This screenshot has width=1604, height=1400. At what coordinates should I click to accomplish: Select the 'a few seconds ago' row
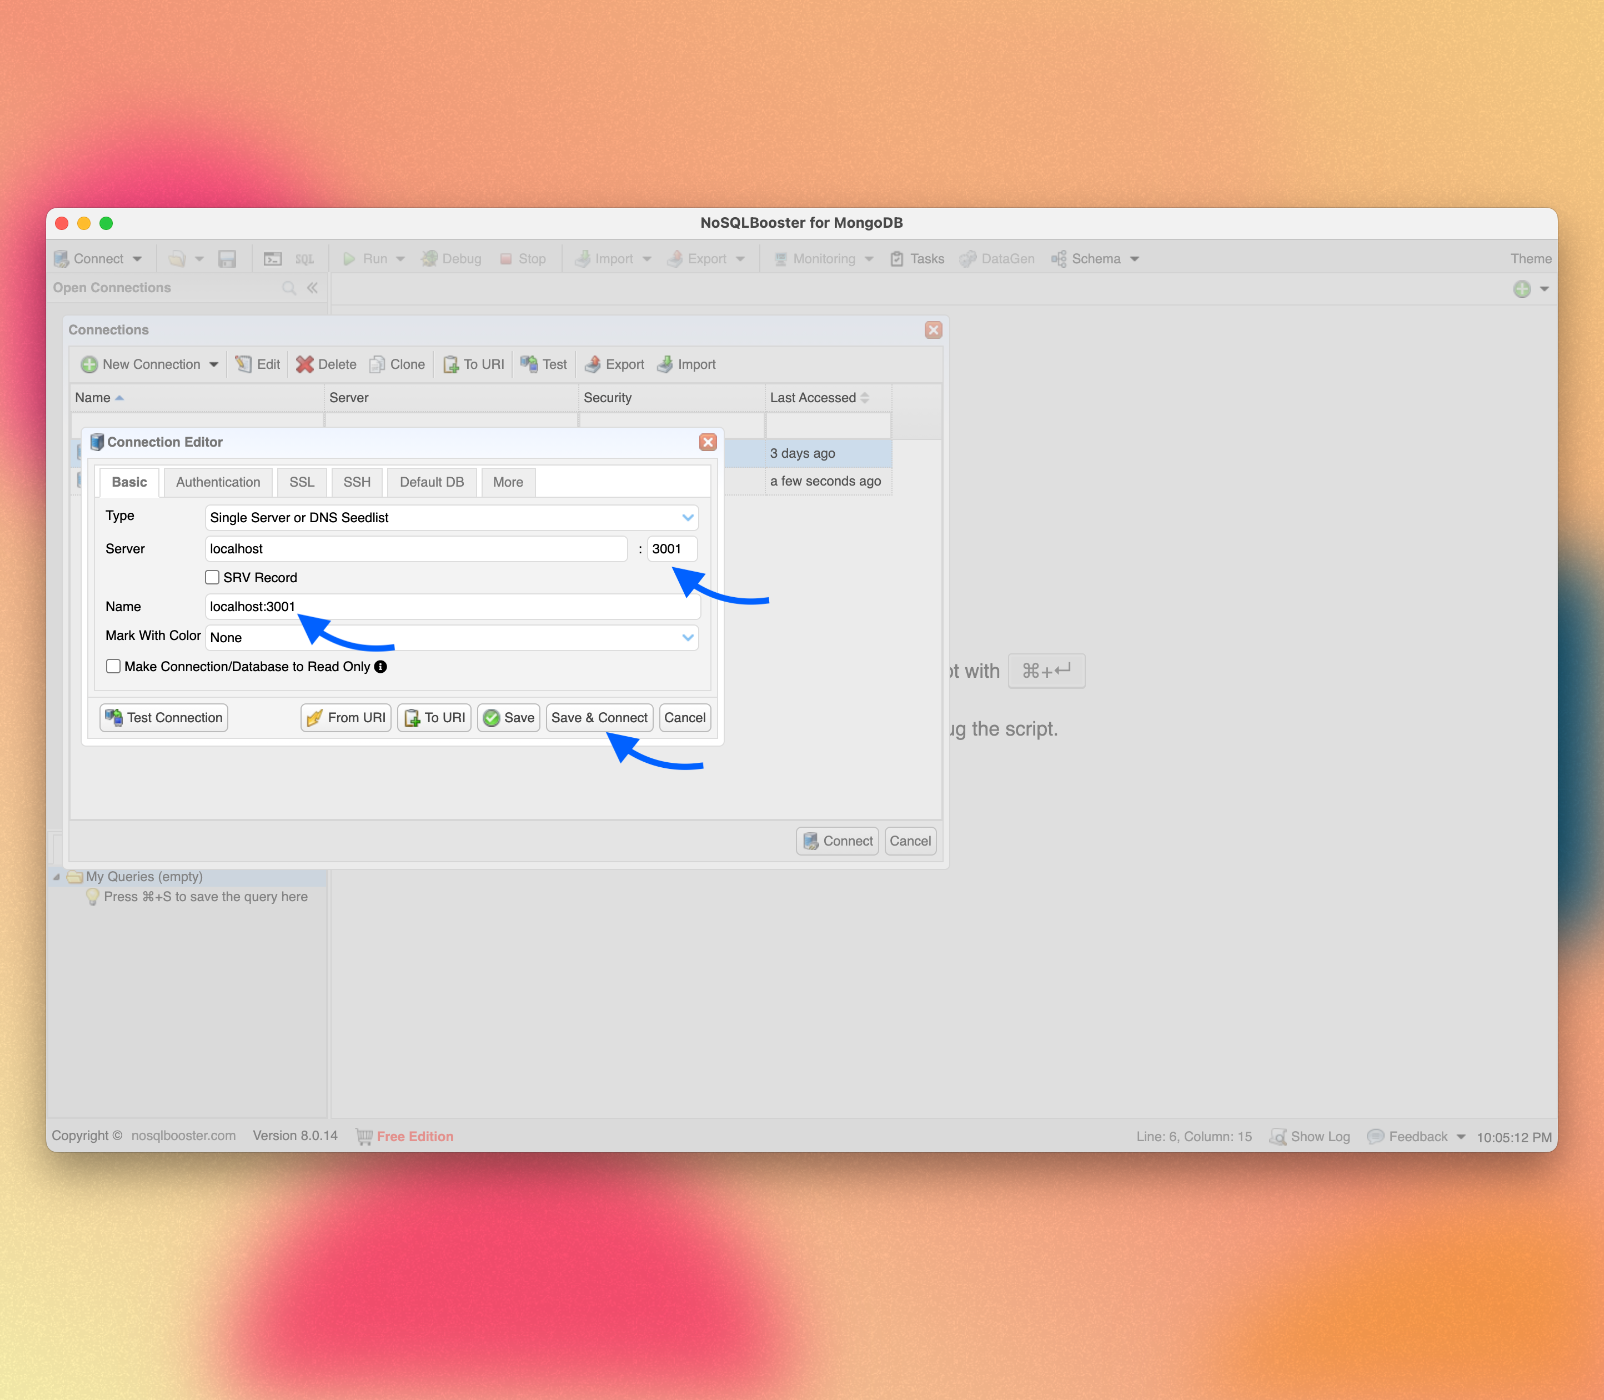(x=808, y=481)
